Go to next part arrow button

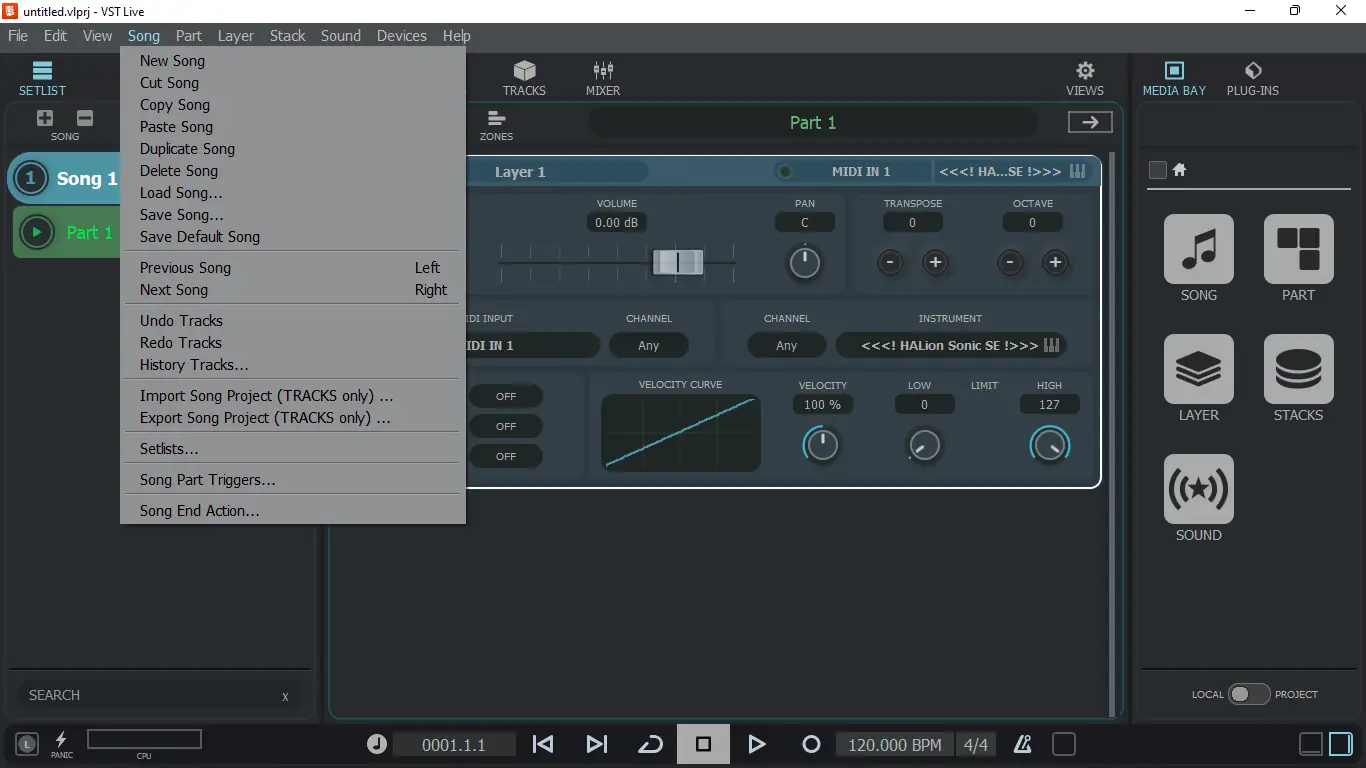[1090, 122]
